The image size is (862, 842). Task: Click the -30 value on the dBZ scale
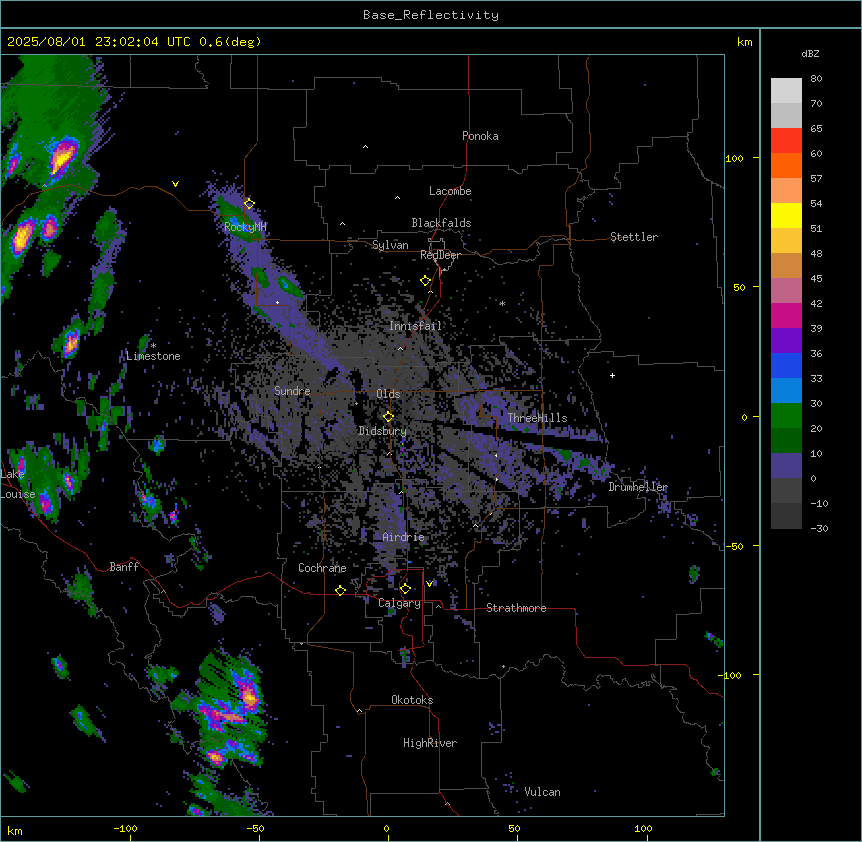coord(819,528)
